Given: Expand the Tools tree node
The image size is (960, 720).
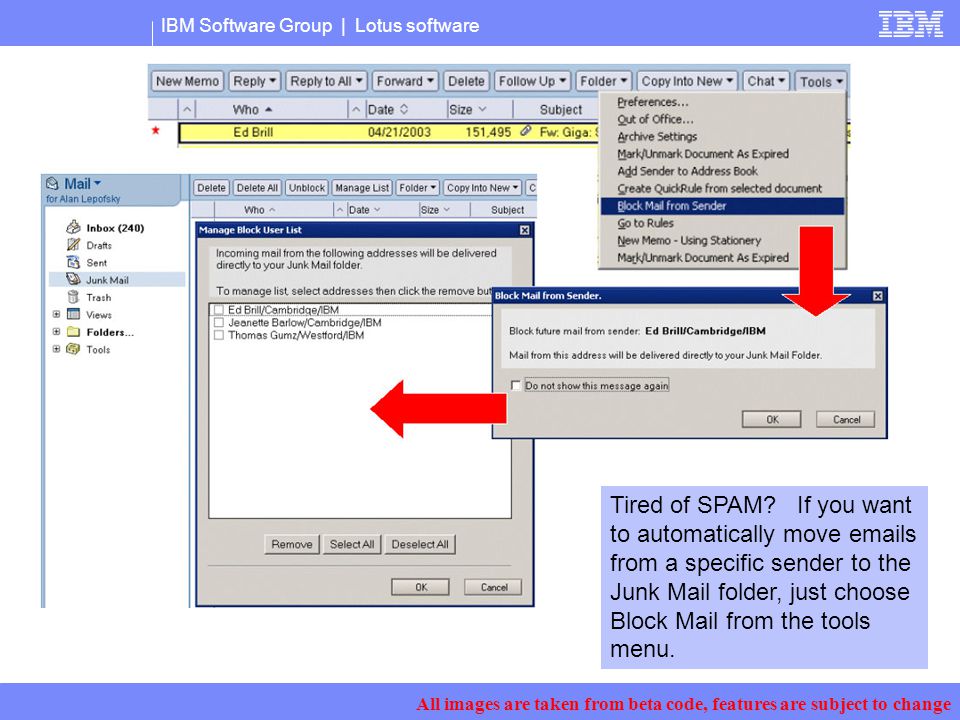Looking at the screenshot, I should click(x=56, y=349).
